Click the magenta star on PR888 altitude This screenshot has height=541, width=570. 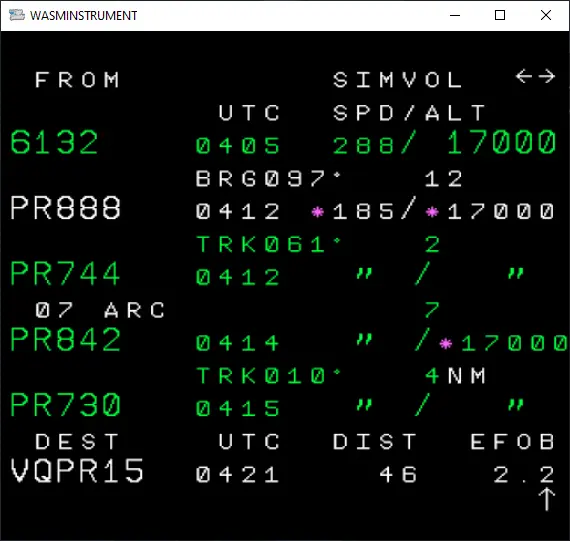pyautogui.click(x=432, y=212)
